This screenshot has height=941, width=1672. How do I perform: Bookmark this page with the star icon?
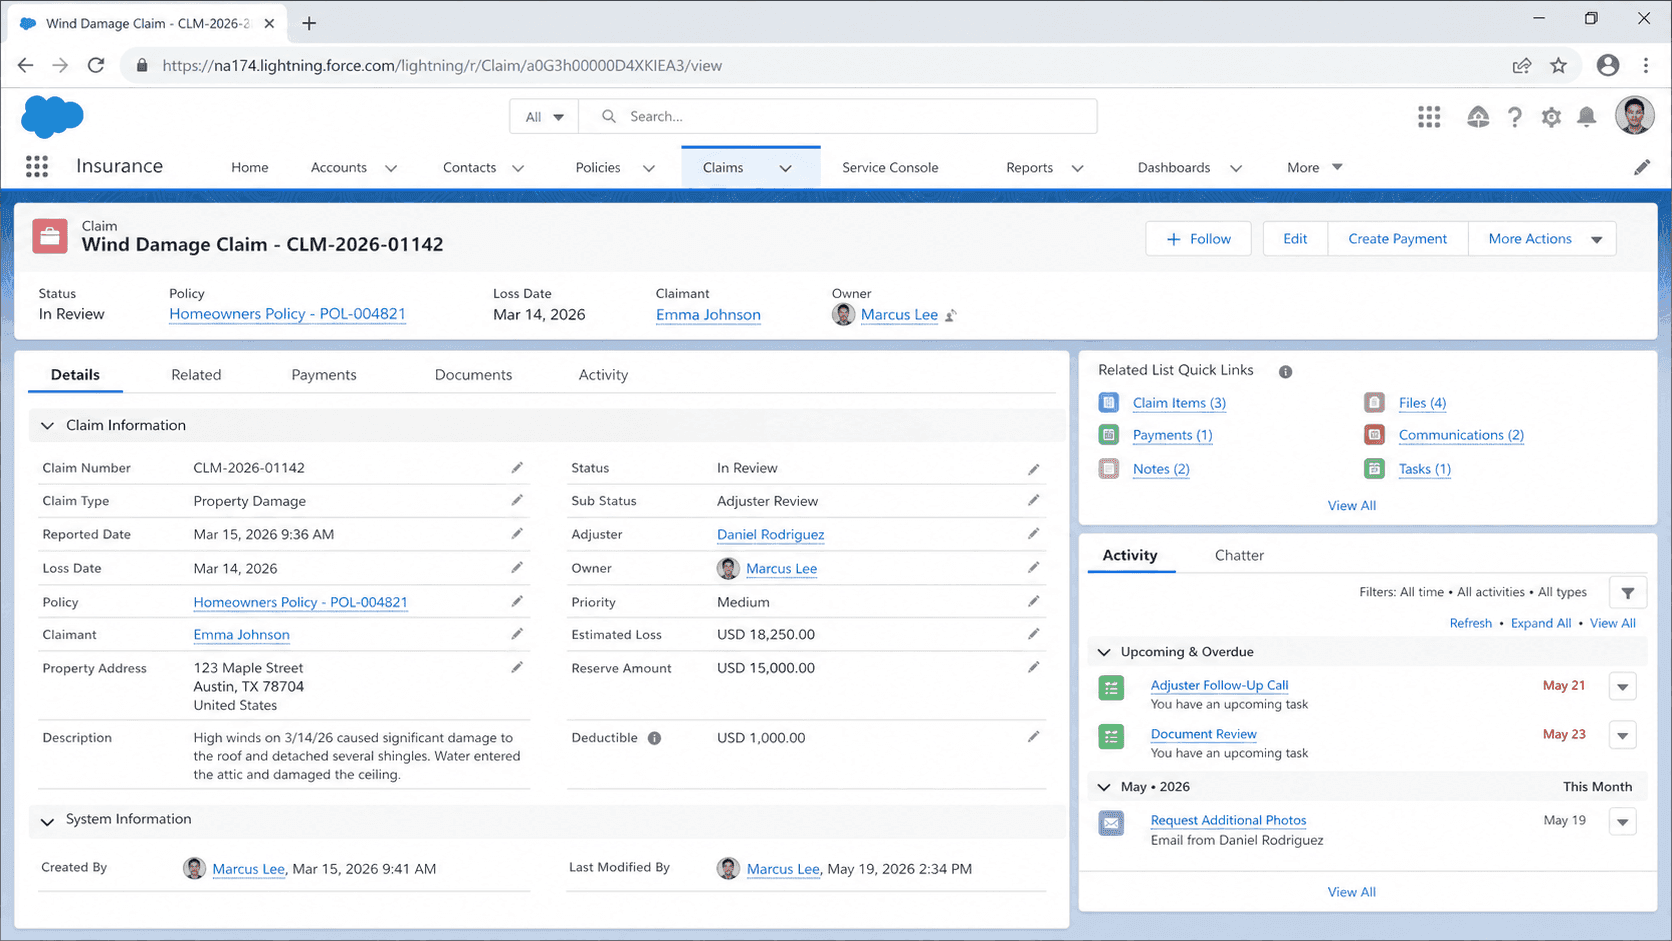[1558, 65]
